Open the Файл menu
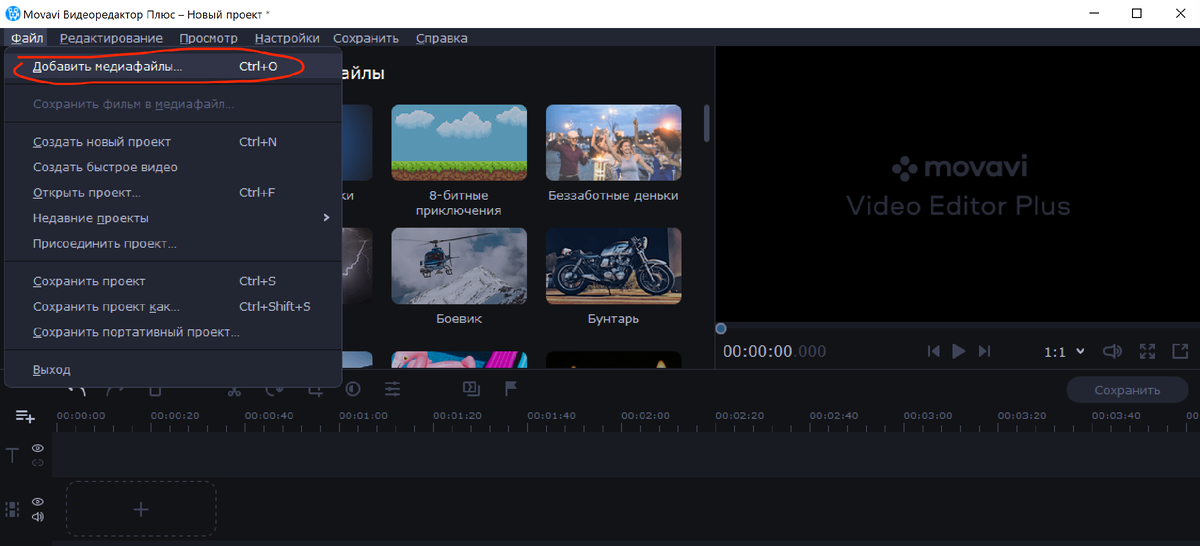Image resolution: width=1200 pixels, height=546 pixels. point(27,38)
